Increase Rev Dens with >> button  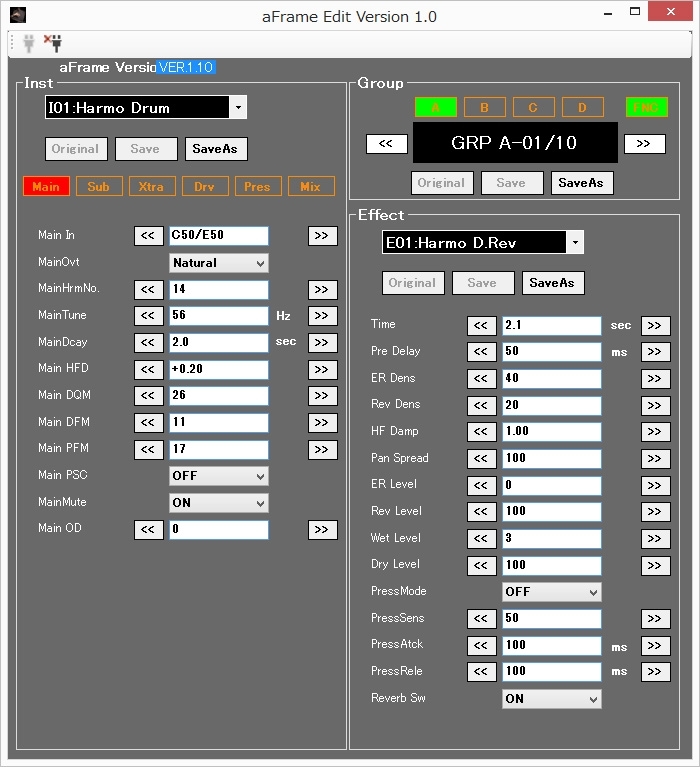(655, 406)
